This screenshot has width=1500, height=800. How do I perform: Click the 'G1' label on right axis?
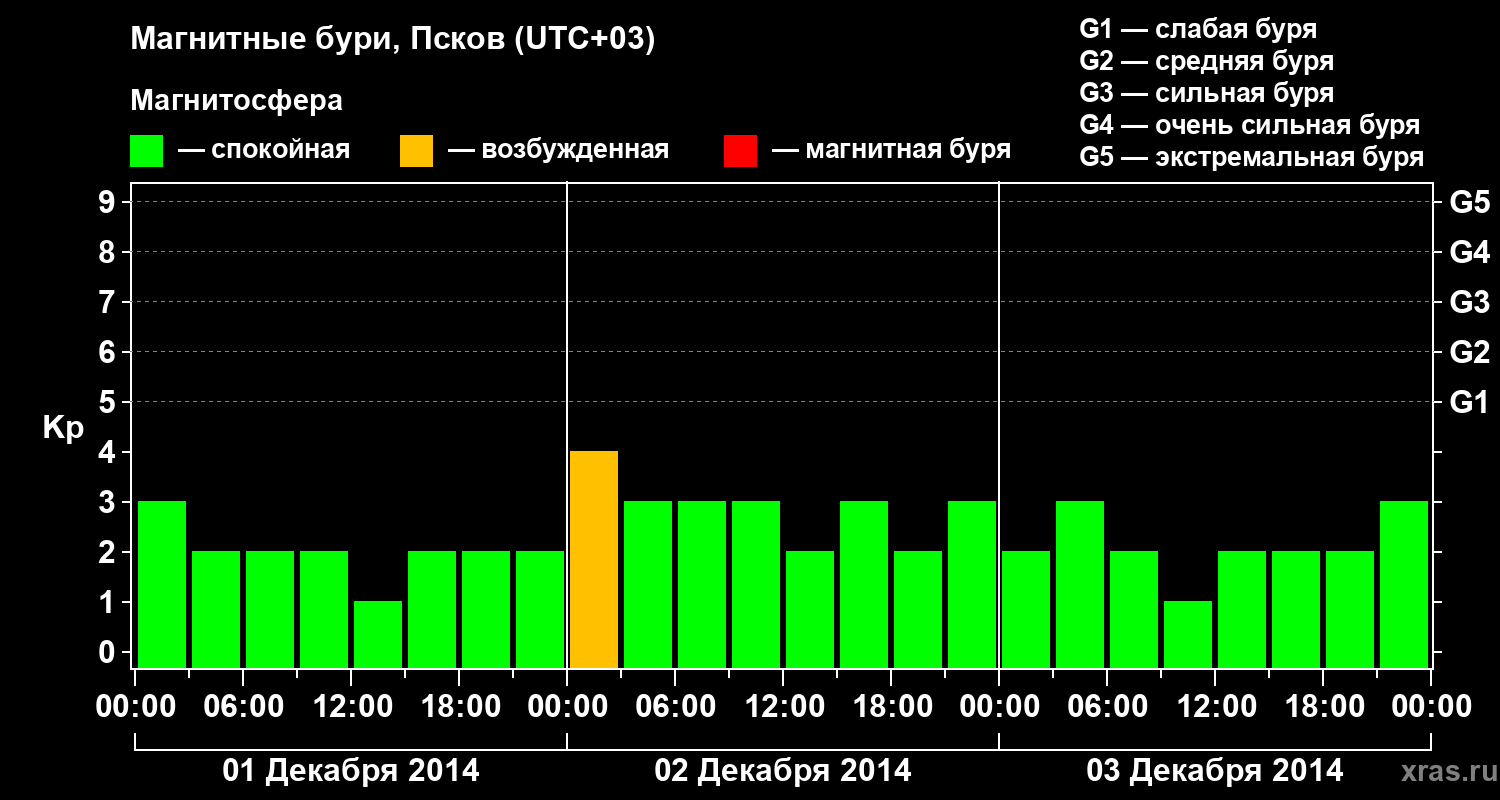tap(1469, 402)
